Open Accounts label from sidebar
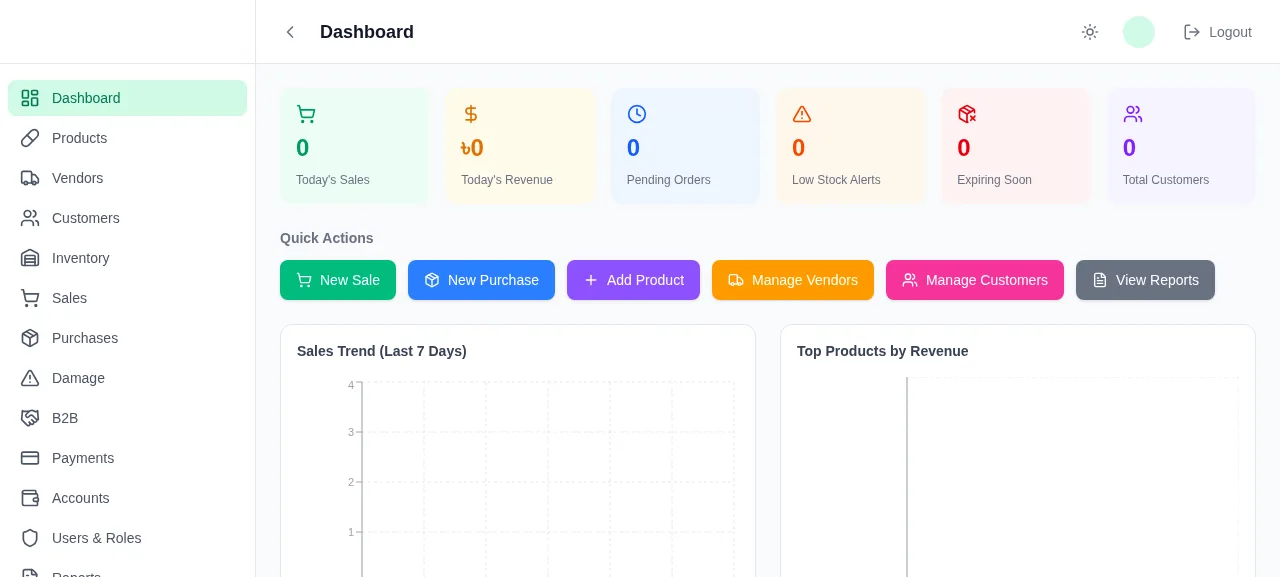The height and width of the screenshot is (577, 1280). (81, 498)
